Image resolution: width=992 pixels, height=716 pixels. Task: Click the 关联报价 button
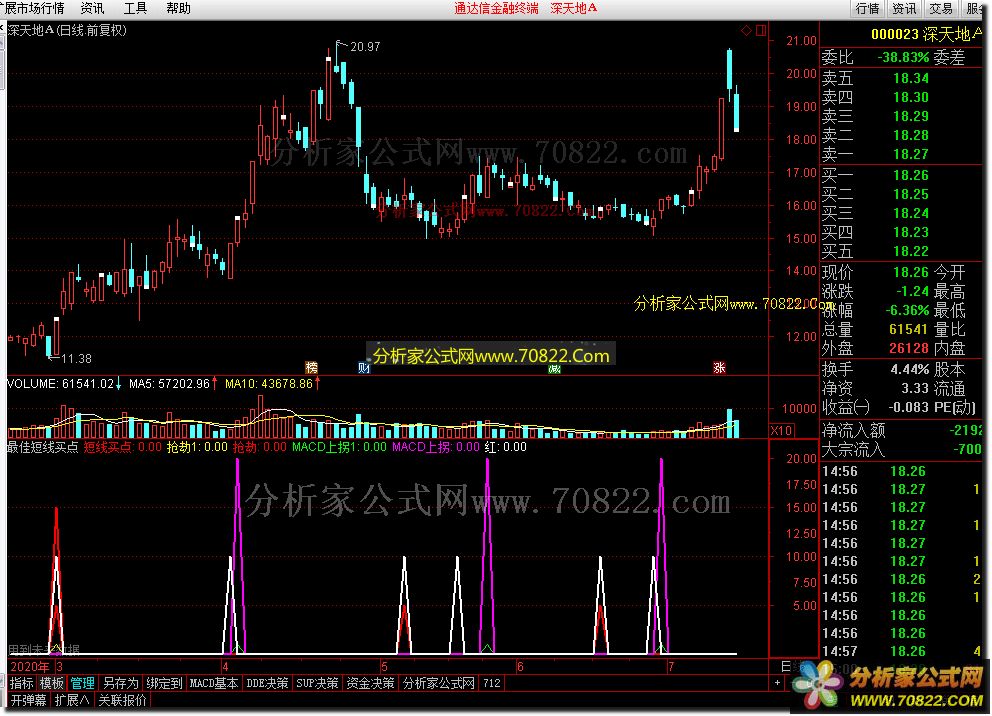[122, 700]
